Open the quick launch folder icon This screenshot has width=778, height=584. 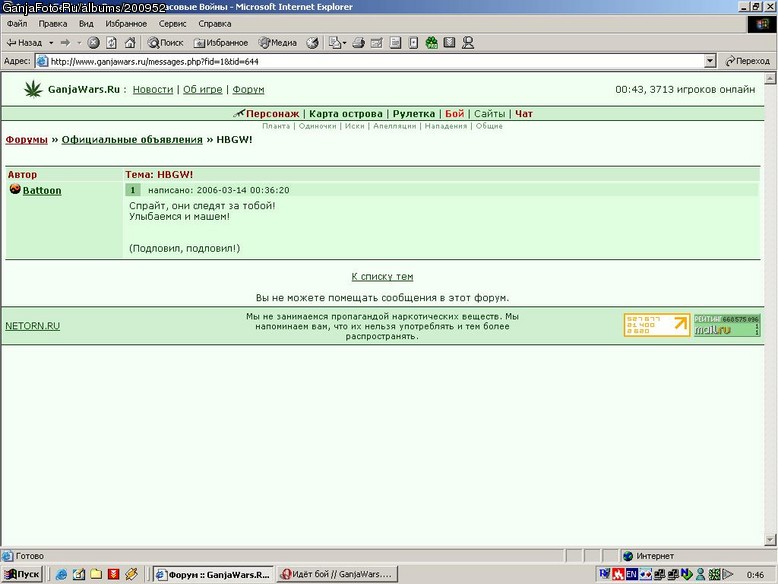[96, 574]
